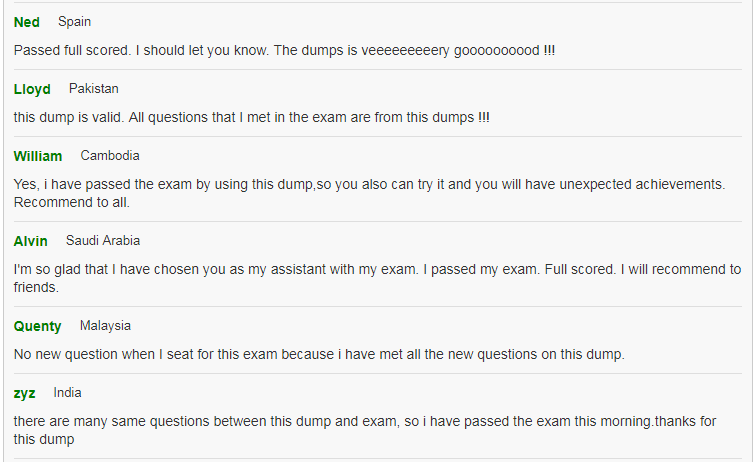Screen dimensions: 753x462
Task: Click reviewer name Alvin
Action: [30, 241]
